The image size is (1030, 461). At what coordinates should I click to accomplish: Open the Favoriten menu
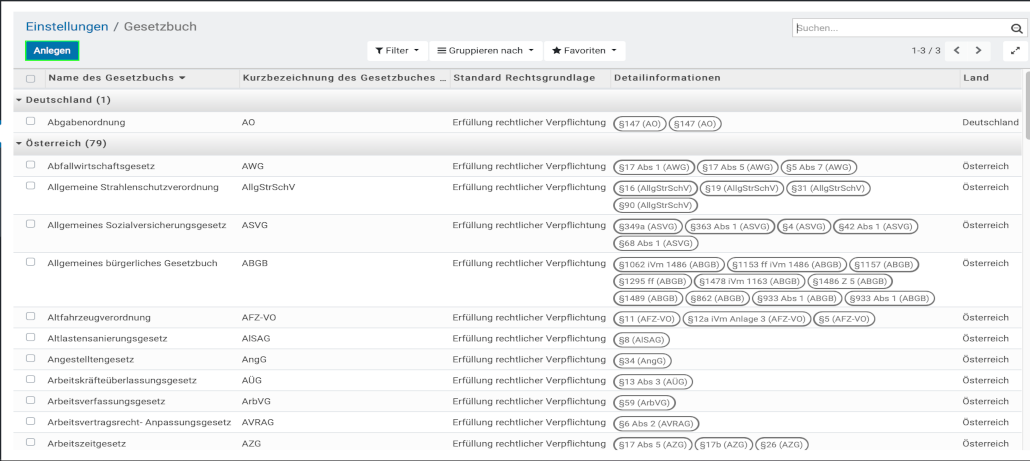[x=584, y=50]
